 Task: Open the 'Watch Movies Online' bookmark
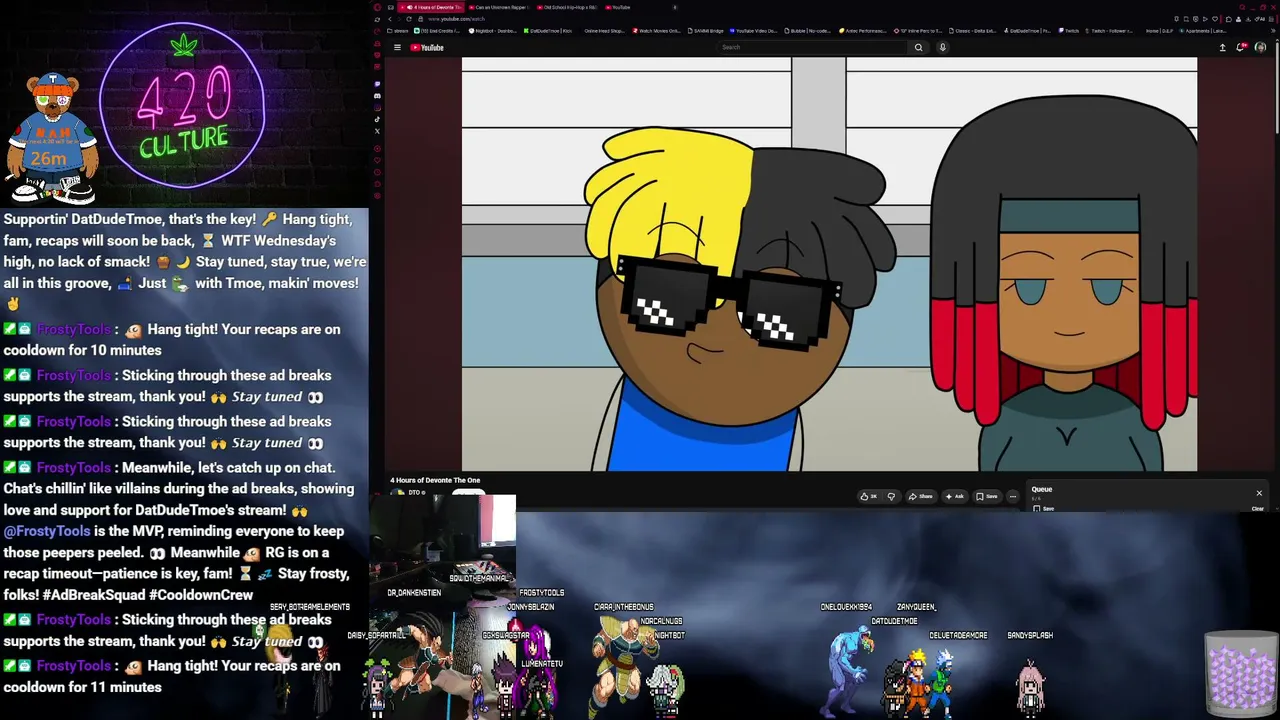click(656, 31)
